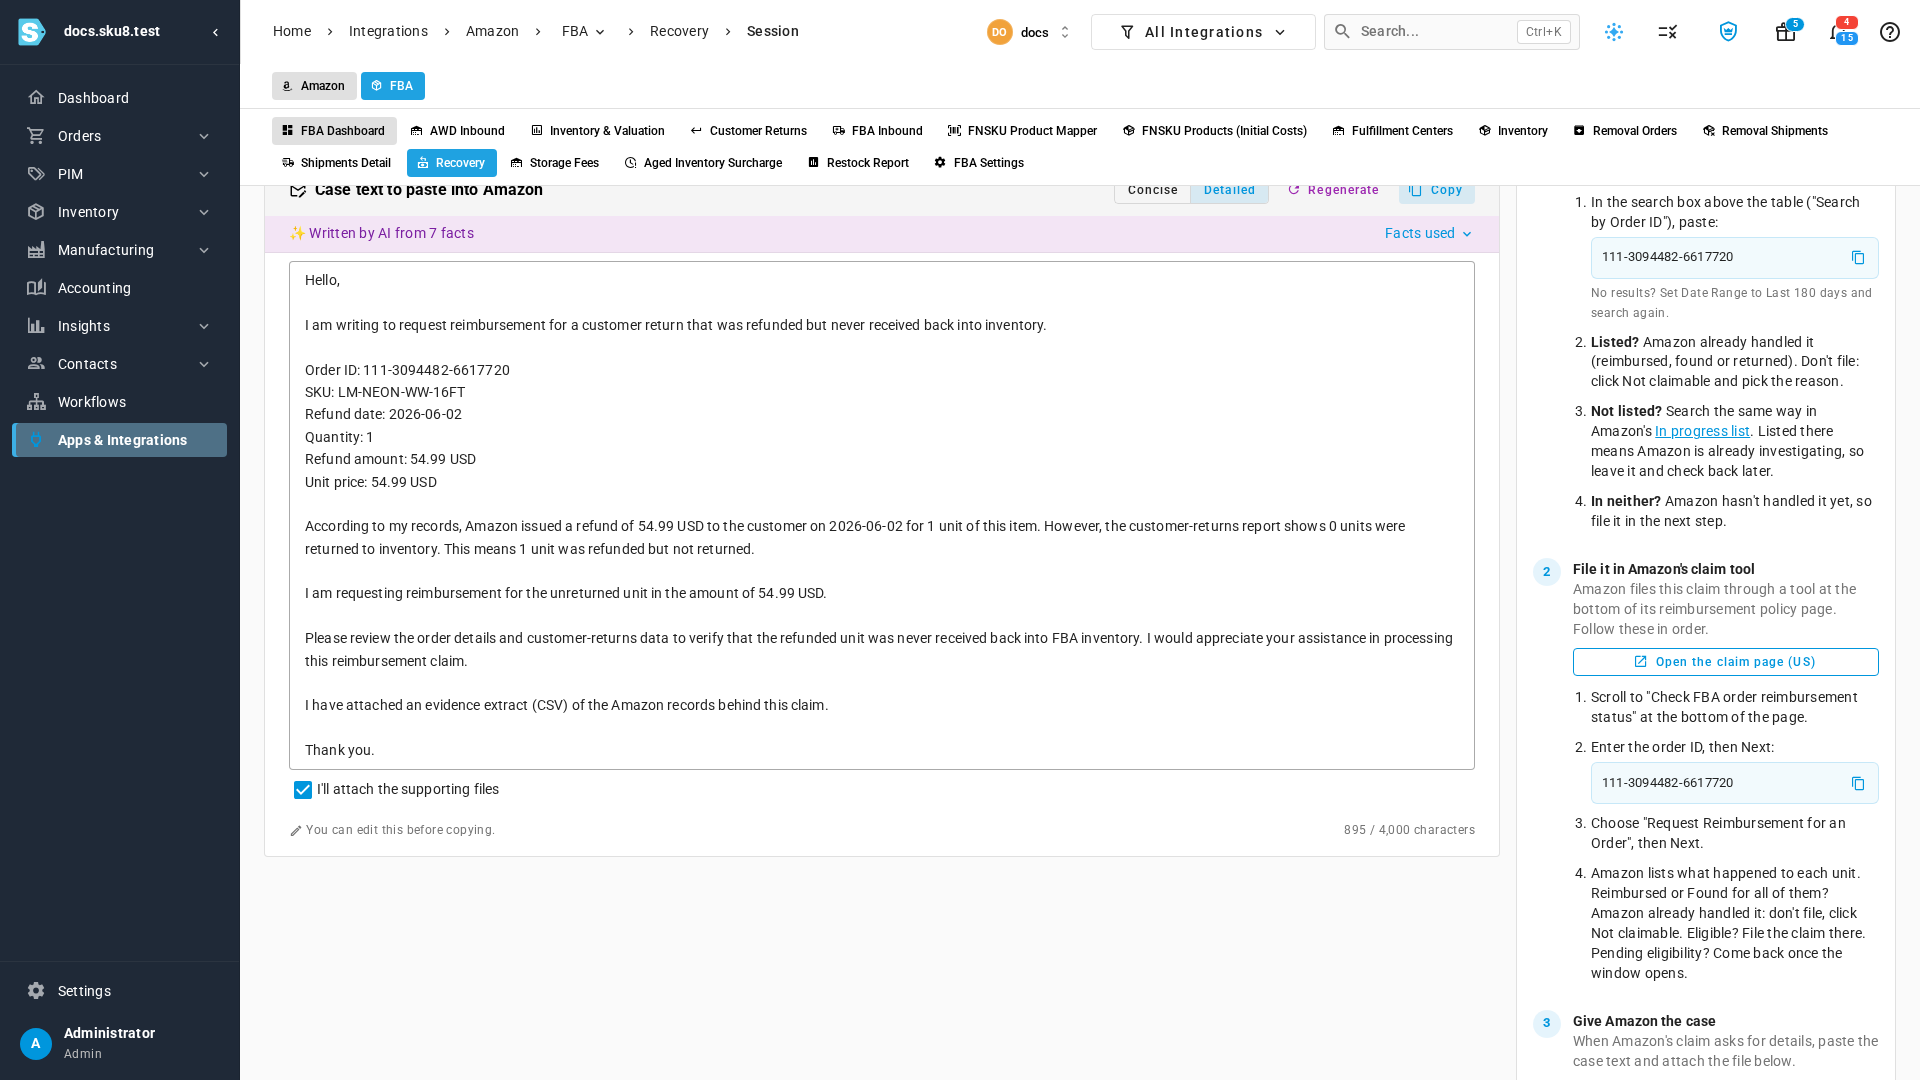
Task: Copy the case text
Action: click(x=1436, y=190)
